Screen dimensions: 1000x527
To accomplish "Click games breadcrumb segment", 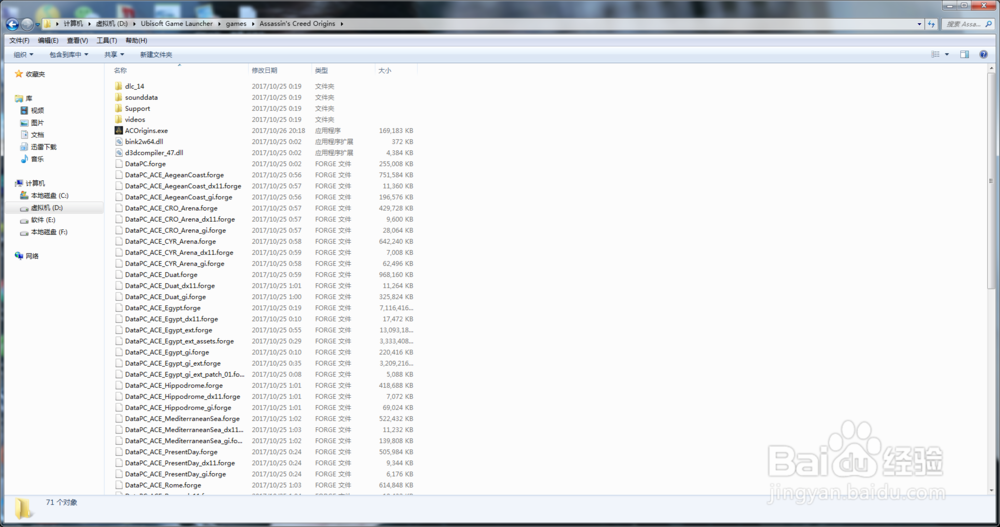I will click(236, 24).
